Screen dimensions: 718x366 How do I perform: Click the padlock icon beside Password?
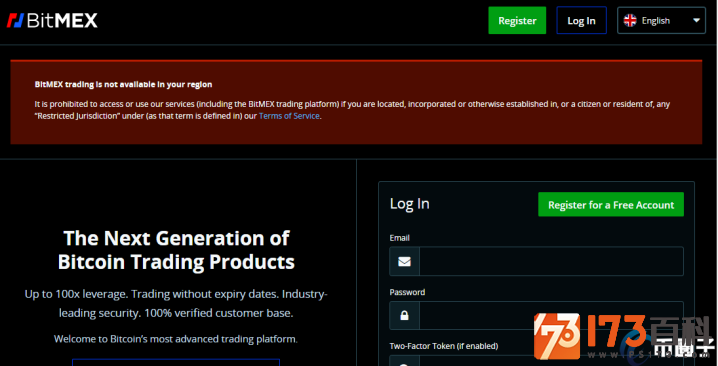point(404,316)
